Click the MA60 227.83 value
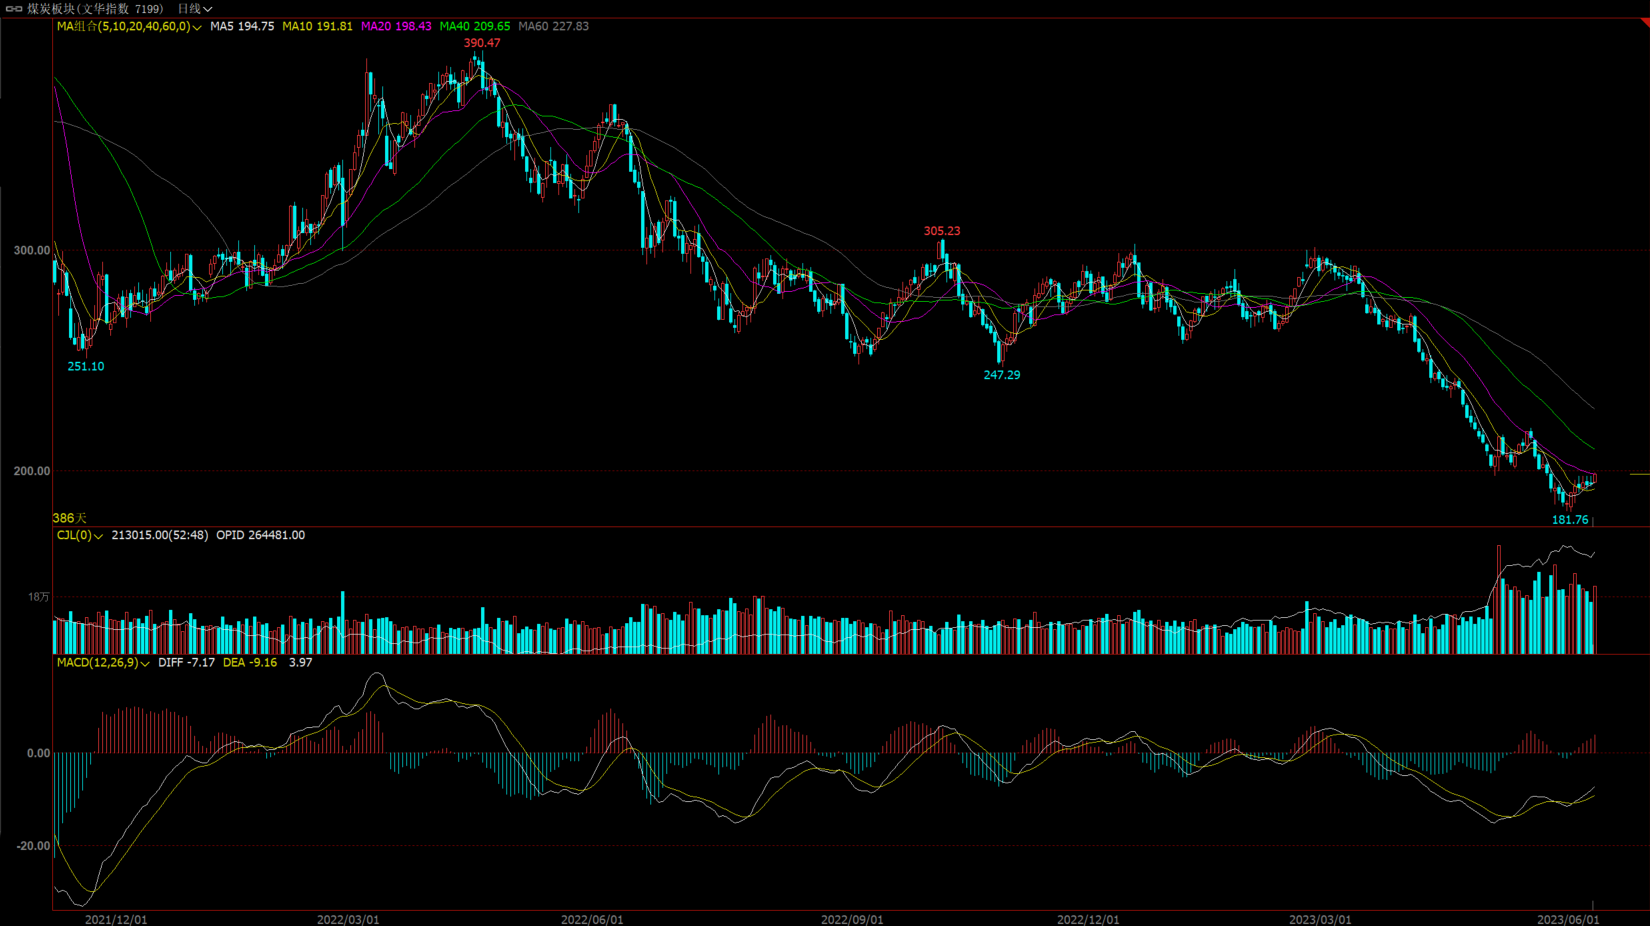The width and height of the screenshot is (1650, 926). [554, 27]
